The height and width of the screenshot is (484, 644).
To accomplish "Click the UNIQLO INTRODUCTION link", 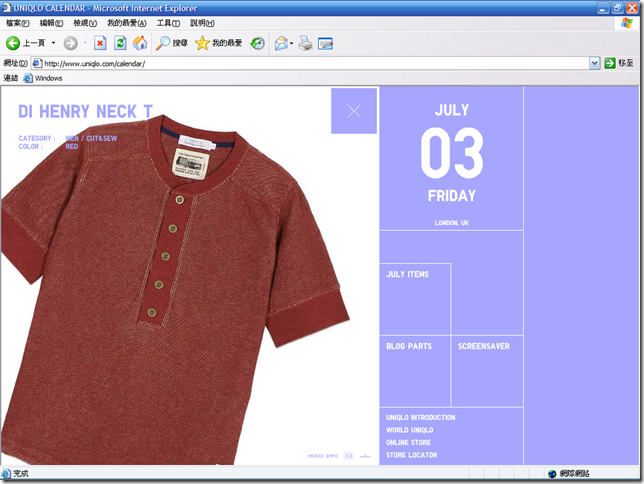I will tap(421, 417).
